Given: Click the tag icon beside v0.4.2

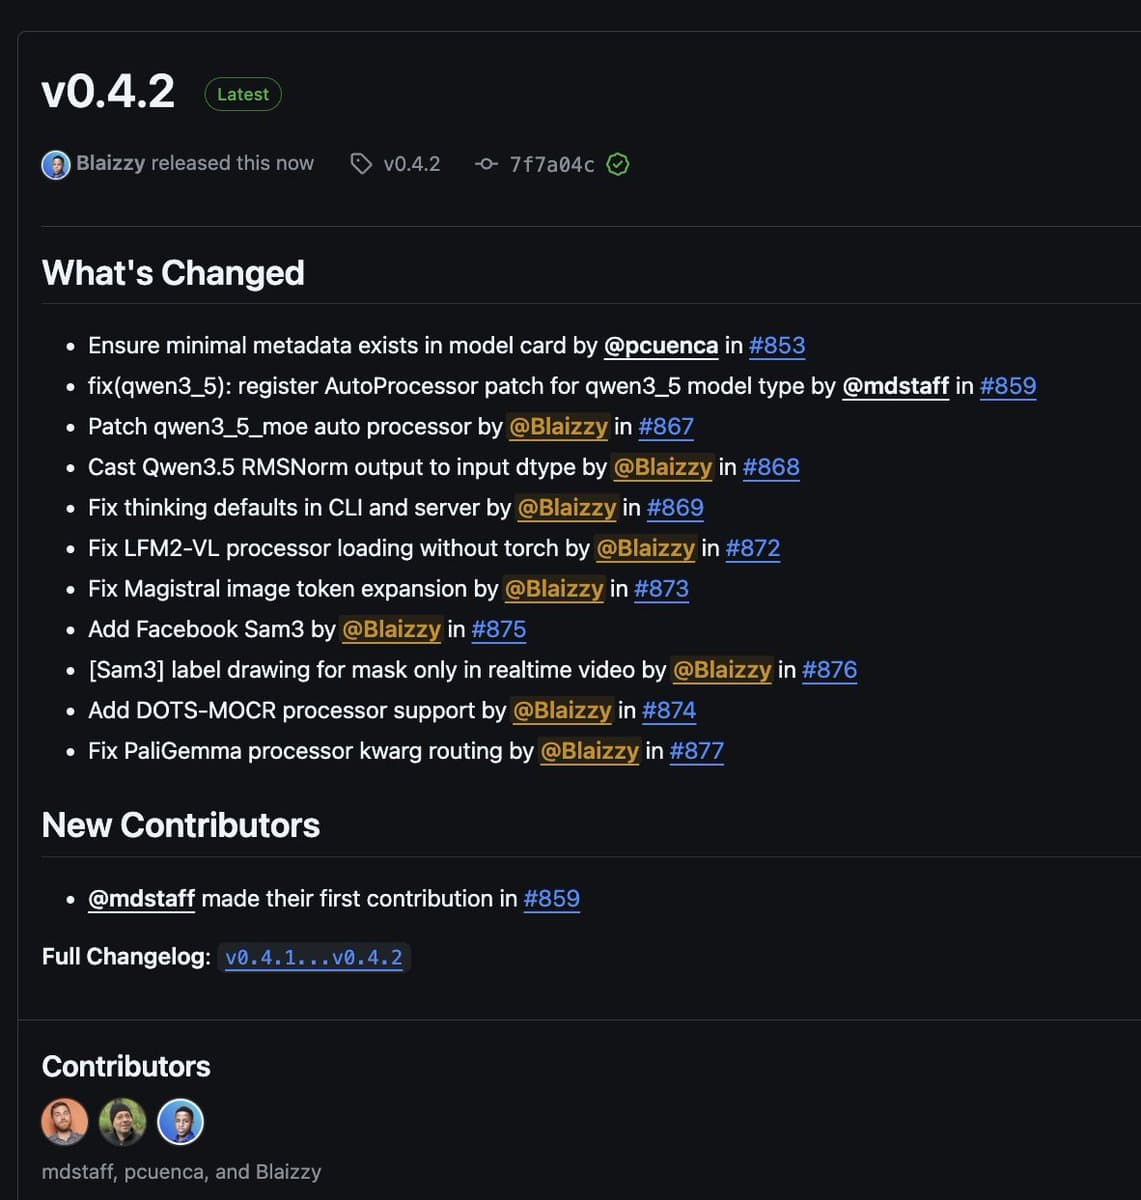Looking at the screenshot, I should 360,163.
